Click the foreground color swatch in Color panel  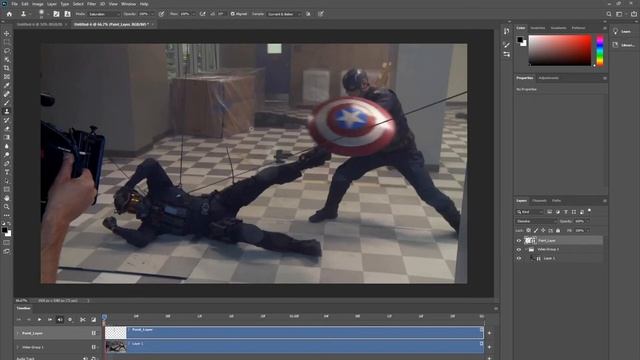click(x=520, y=40)
